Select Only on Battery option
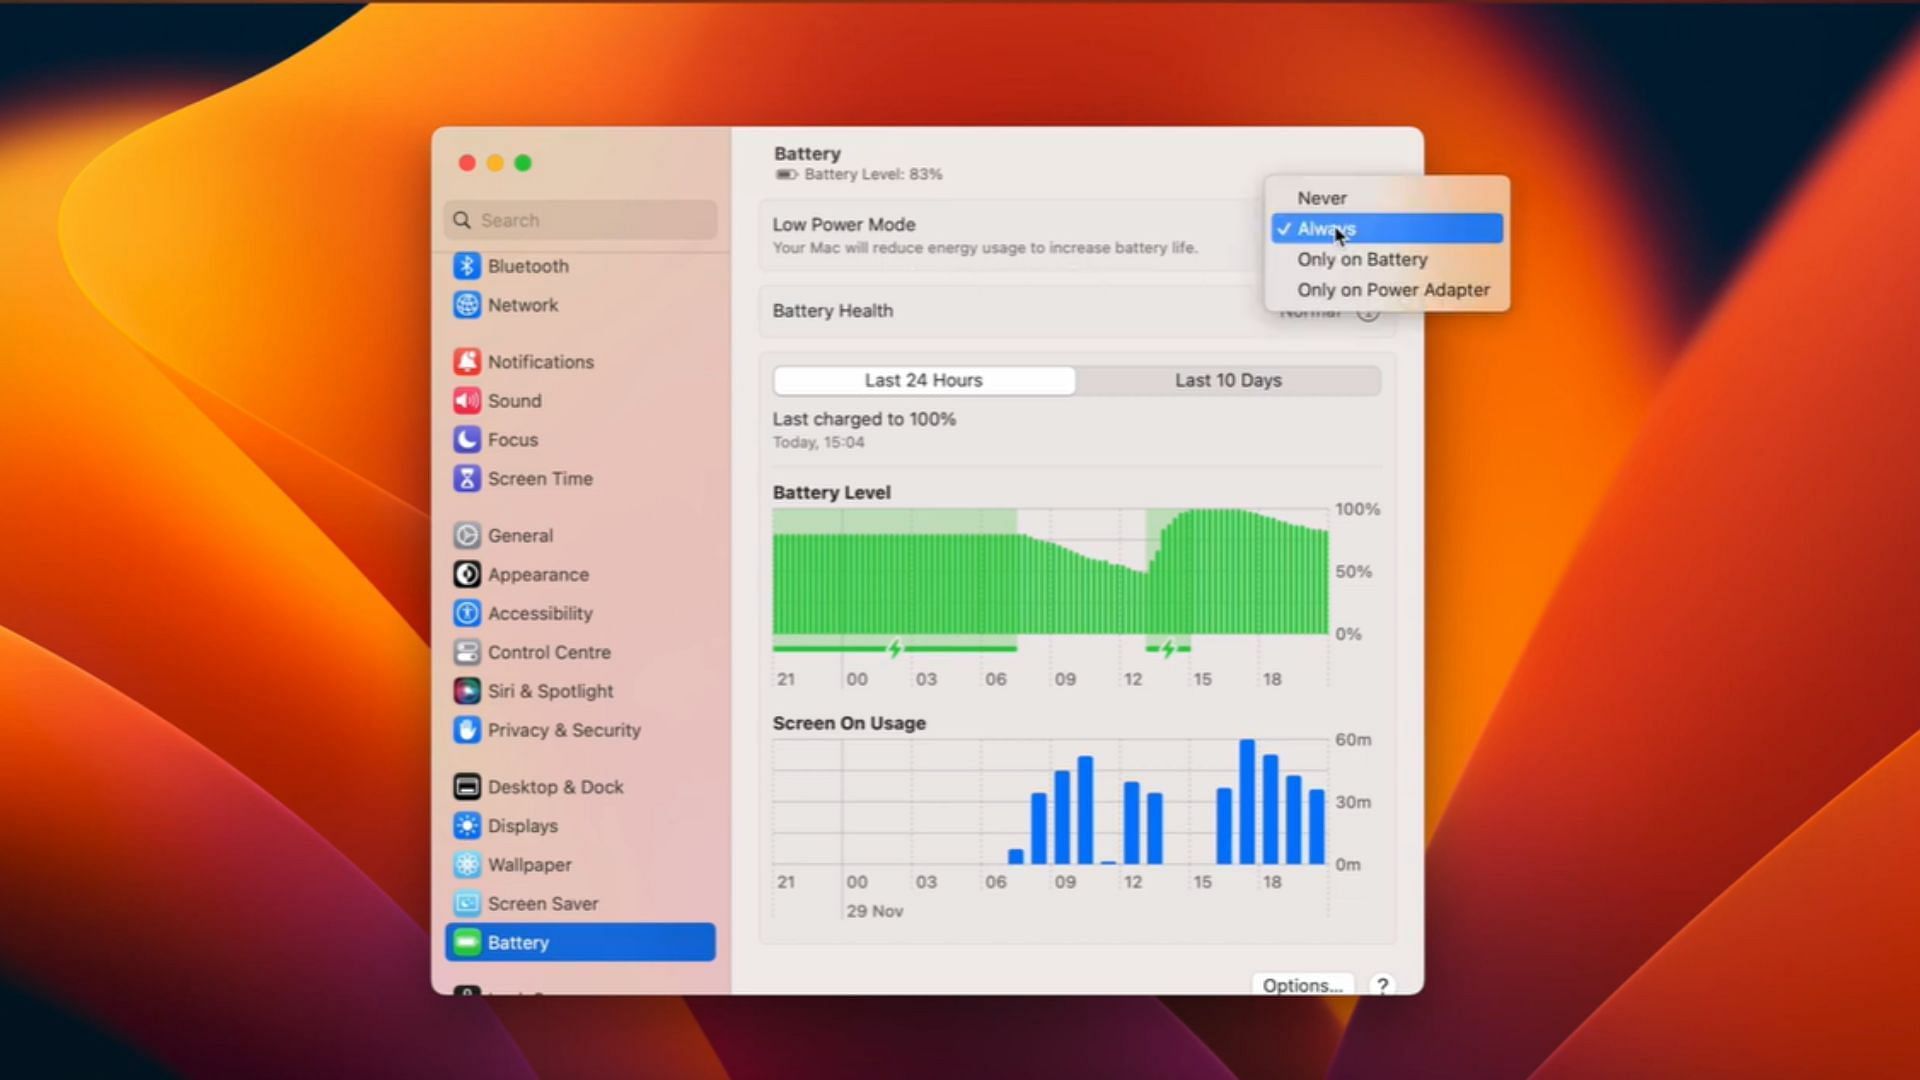Screen dimensions: 1920x1080 click(1361, 258)
